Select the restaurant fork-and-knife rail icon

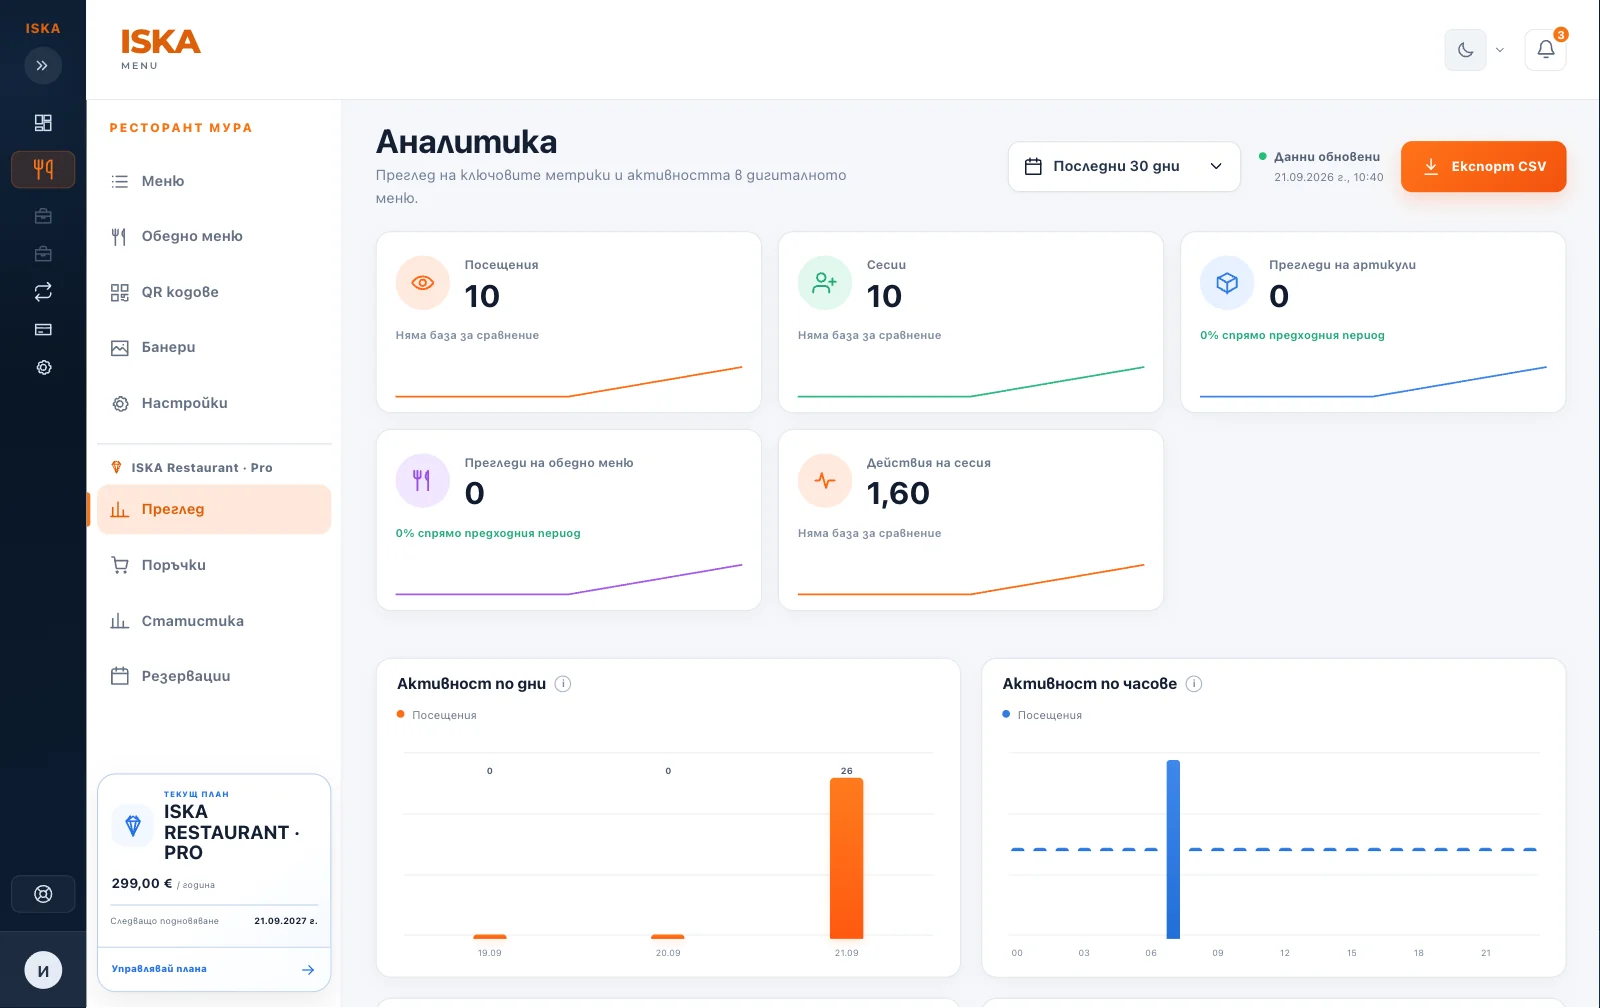[43, 170]
